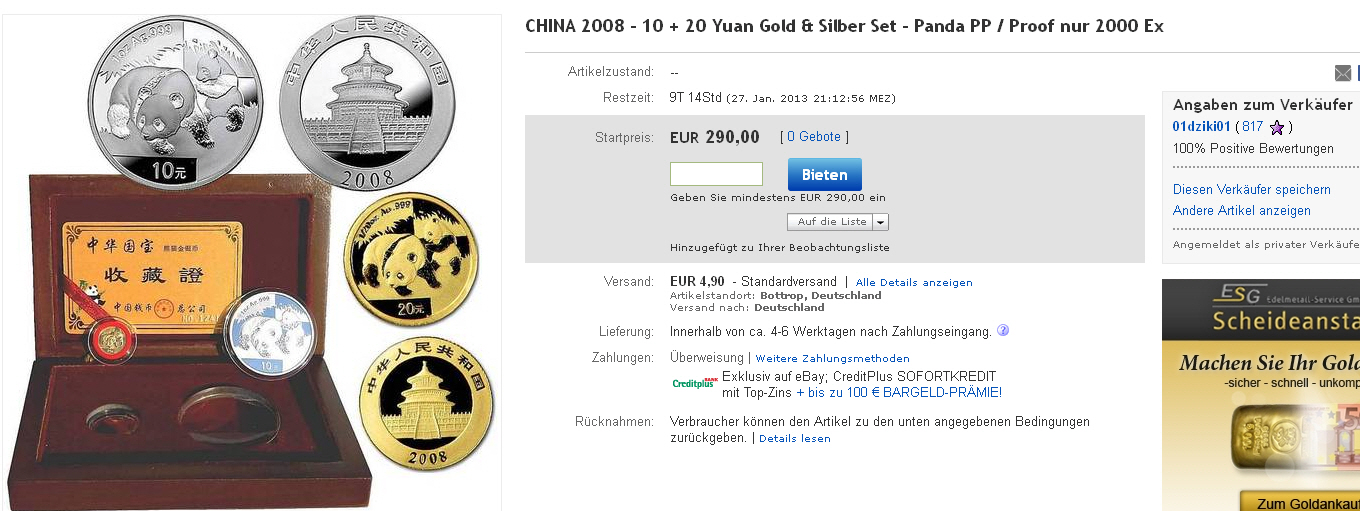Screen dimensions: 1360x511
Task: Click 'Diesen Verkäufer speichern' link
Action: (1252, 189)
